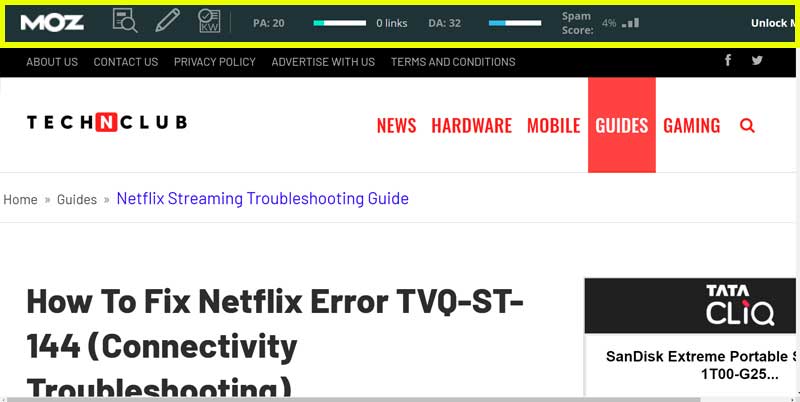Open the Twitter icon in top bar
800x402 pixels.
pyautogui.click(x=757, y=61)
